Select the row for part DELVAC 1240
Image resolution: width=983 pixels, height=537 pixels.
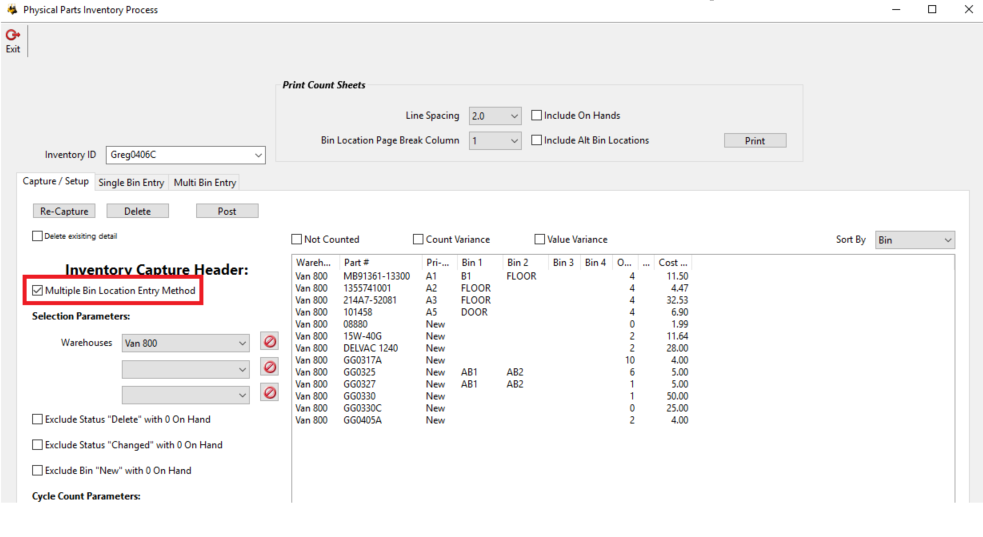(x=492, y=348)
